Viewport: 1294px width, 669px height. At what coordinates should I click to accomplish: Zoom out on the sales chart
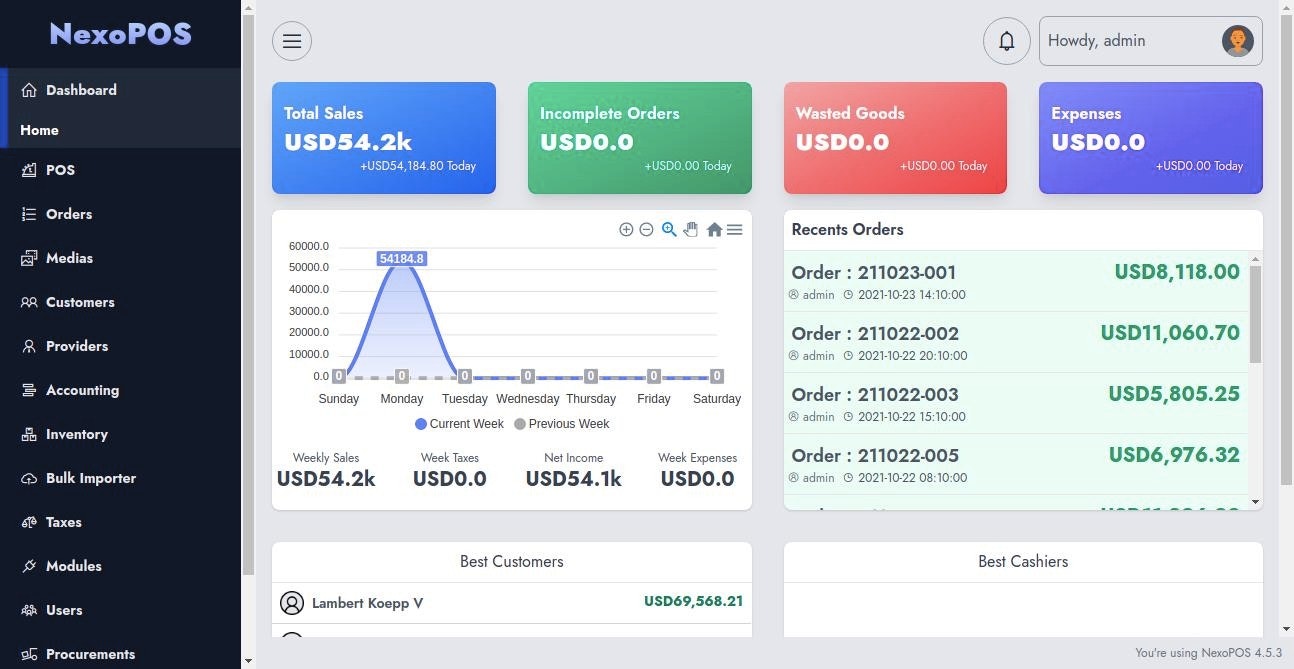coord(647,229)
